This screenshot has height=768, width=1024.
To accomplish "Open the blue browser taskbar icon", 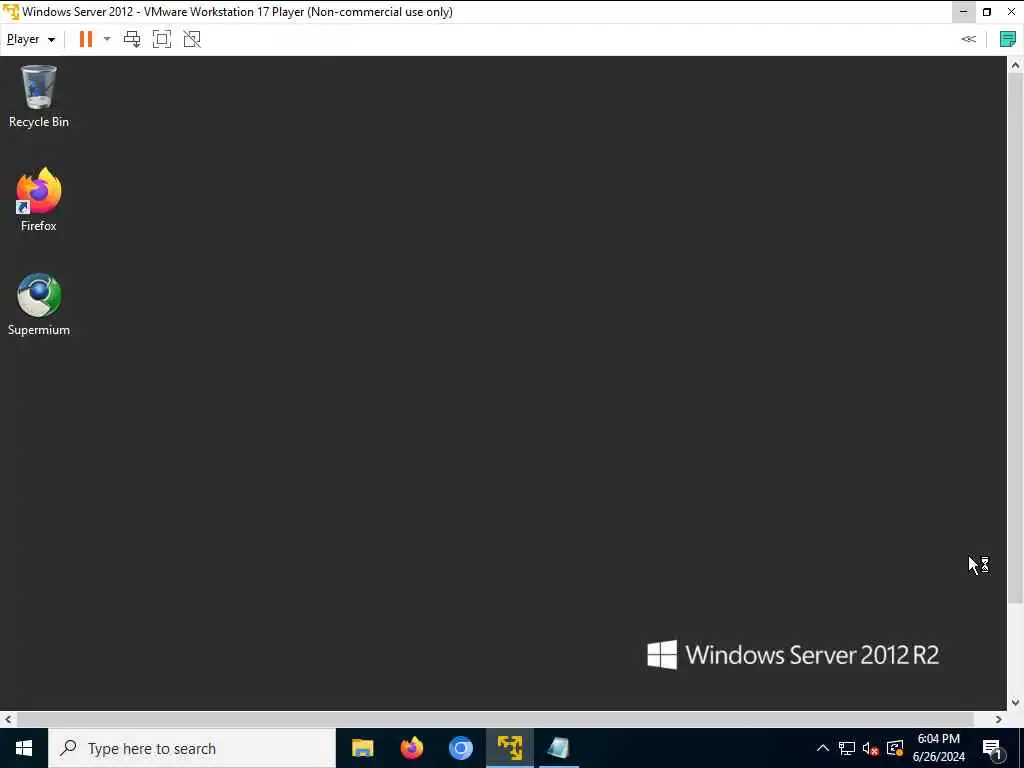I will pos(460,748).
